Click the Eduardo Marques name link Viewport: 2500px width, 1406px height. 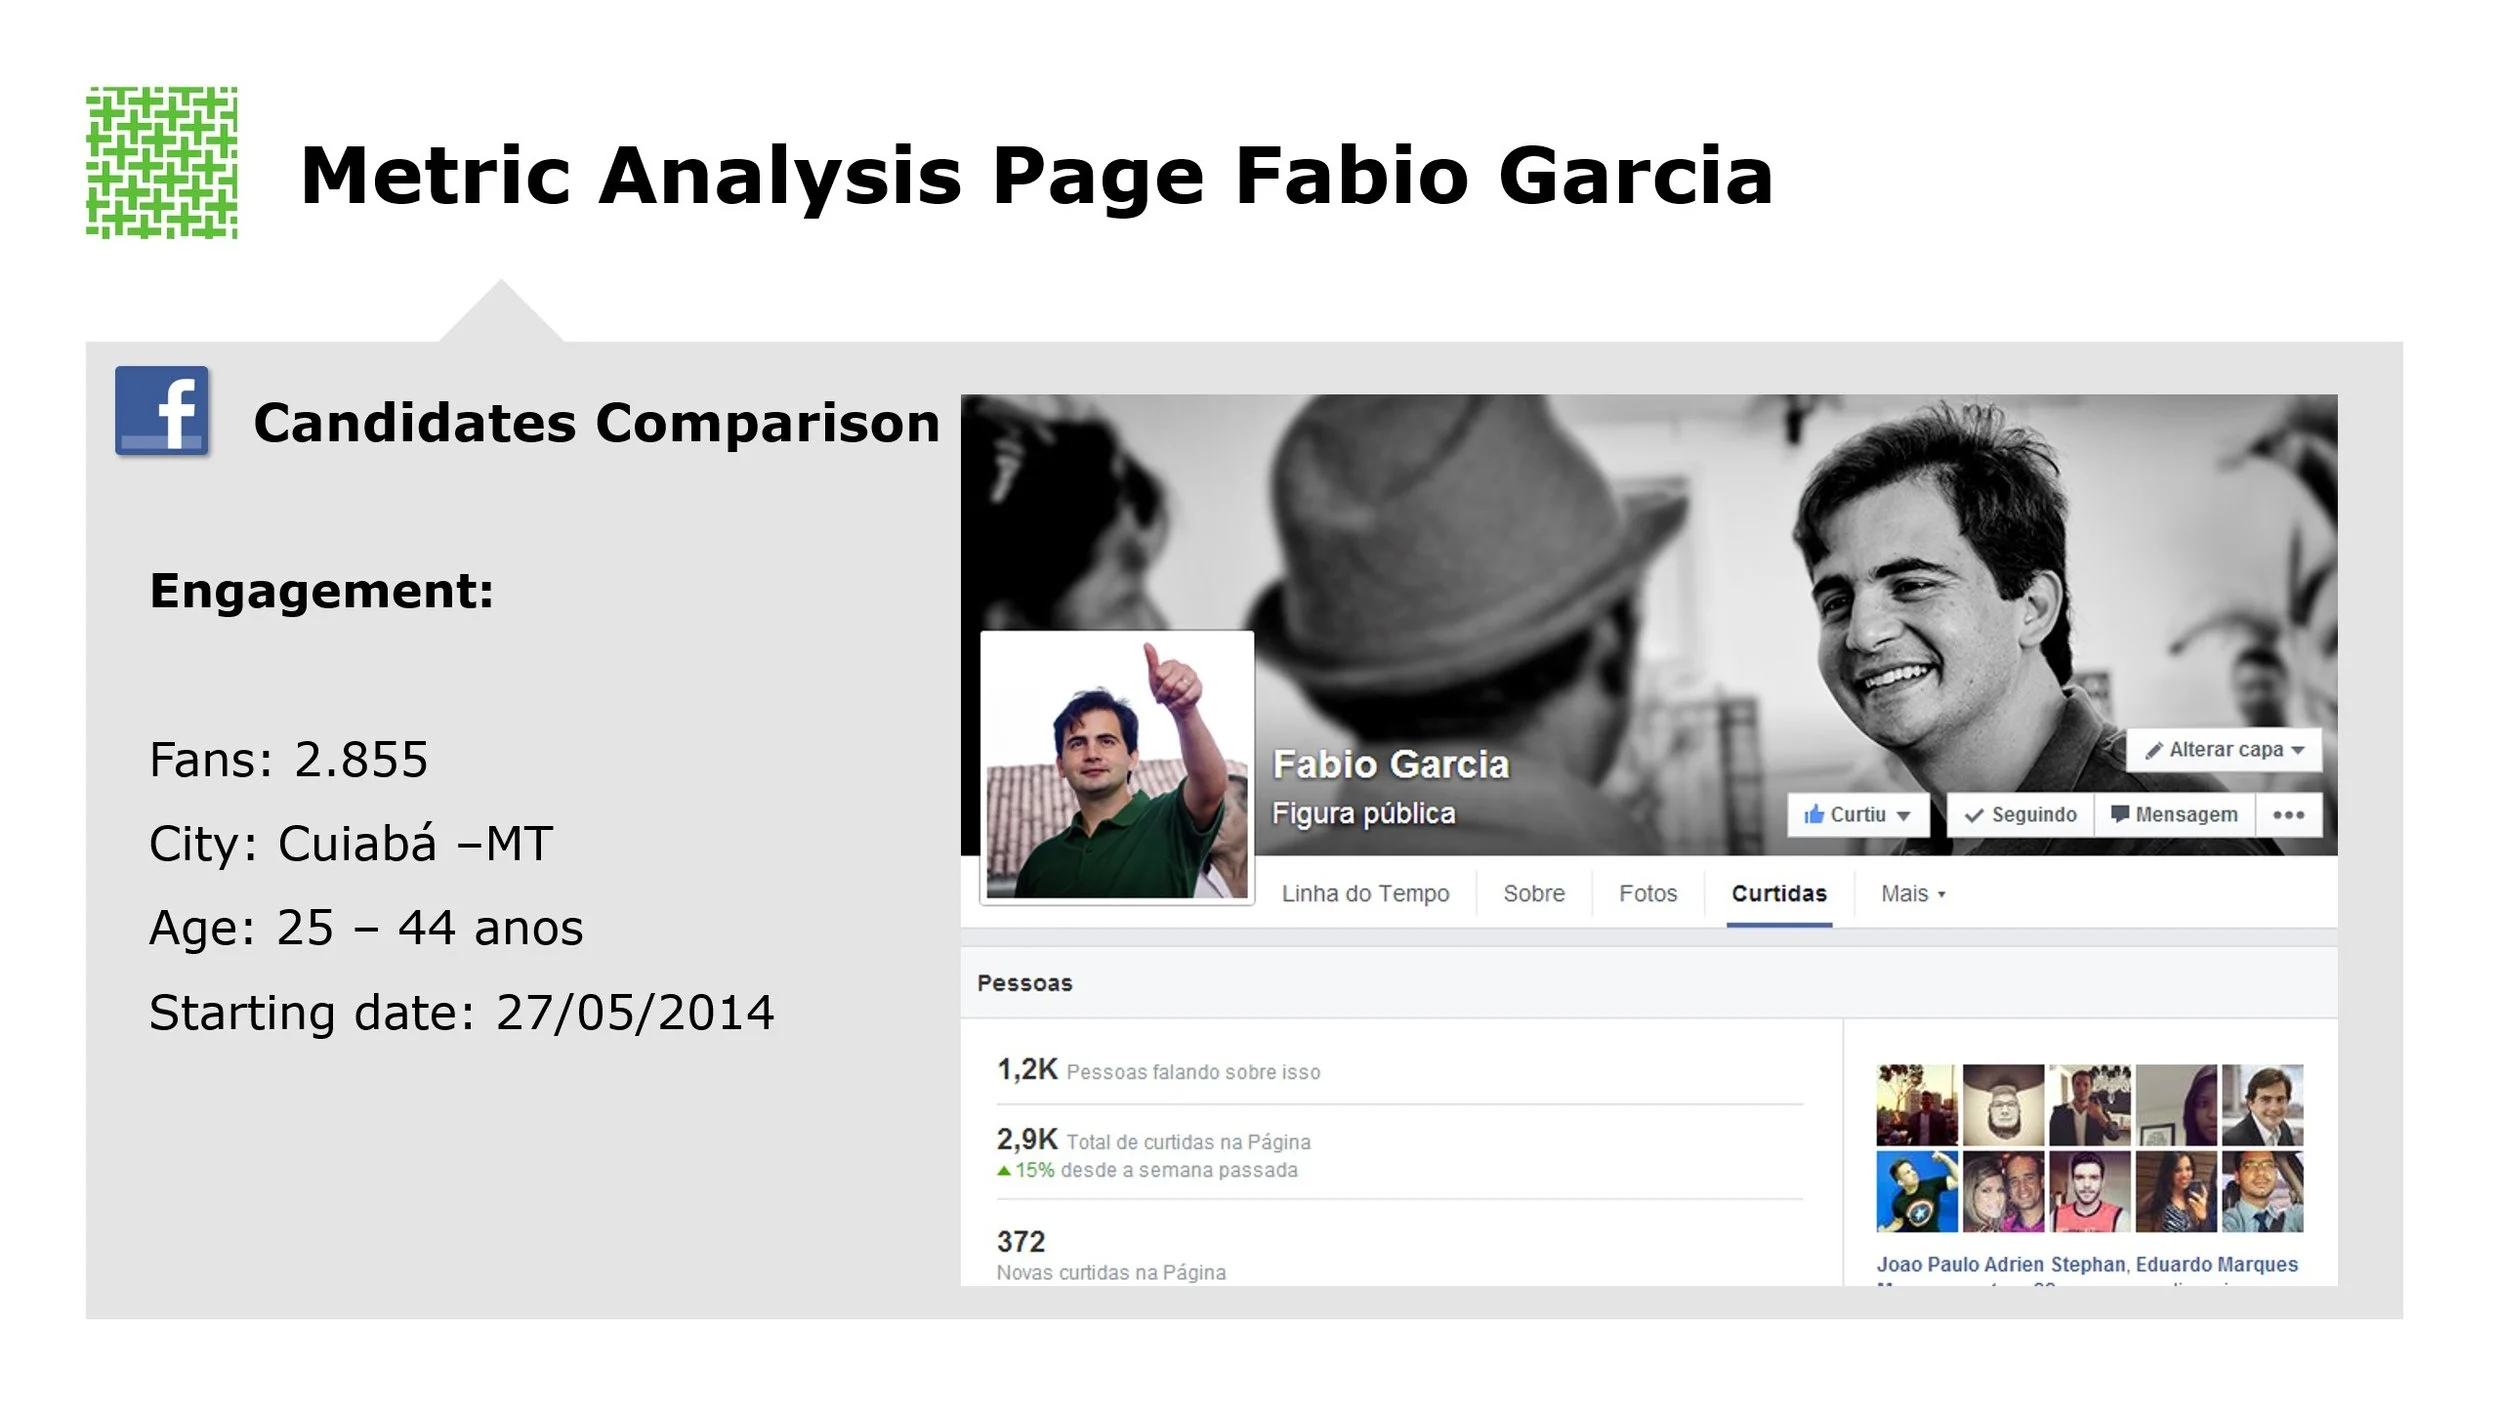2216,1265
